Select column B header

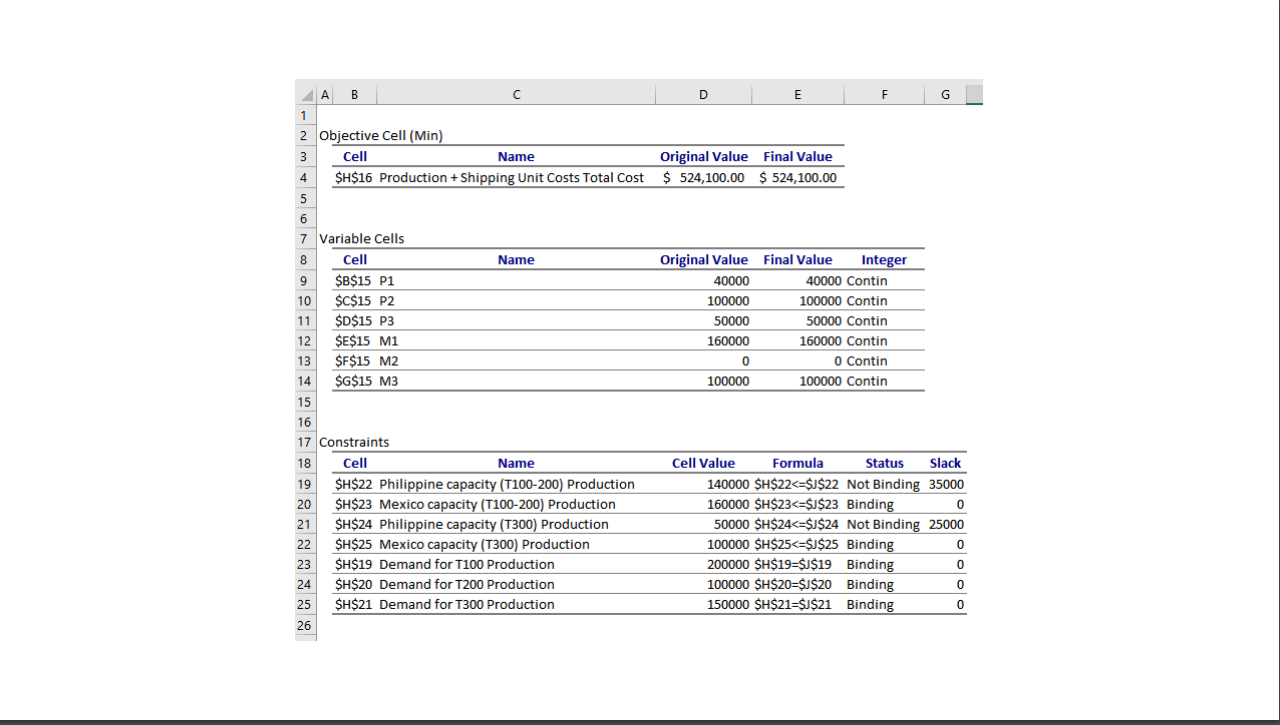[x=354, y=95]
